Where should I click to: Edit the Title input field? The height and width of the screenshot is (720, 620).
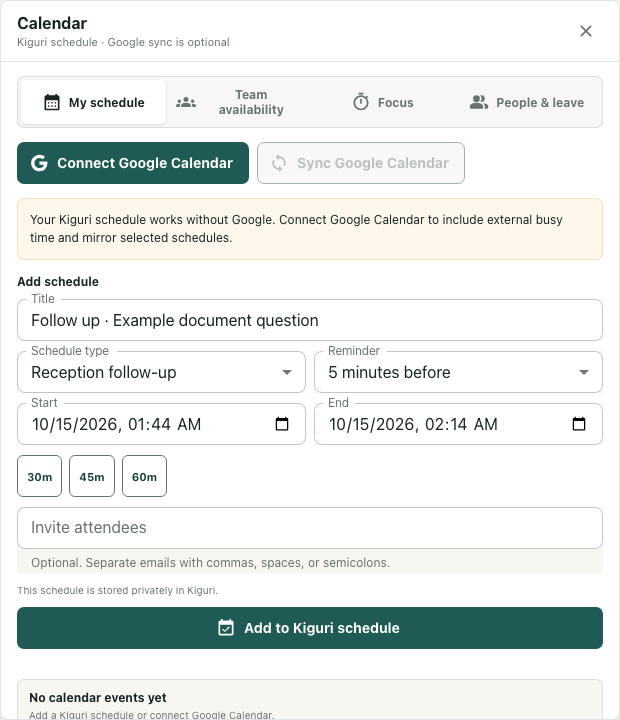click(310, 320)
